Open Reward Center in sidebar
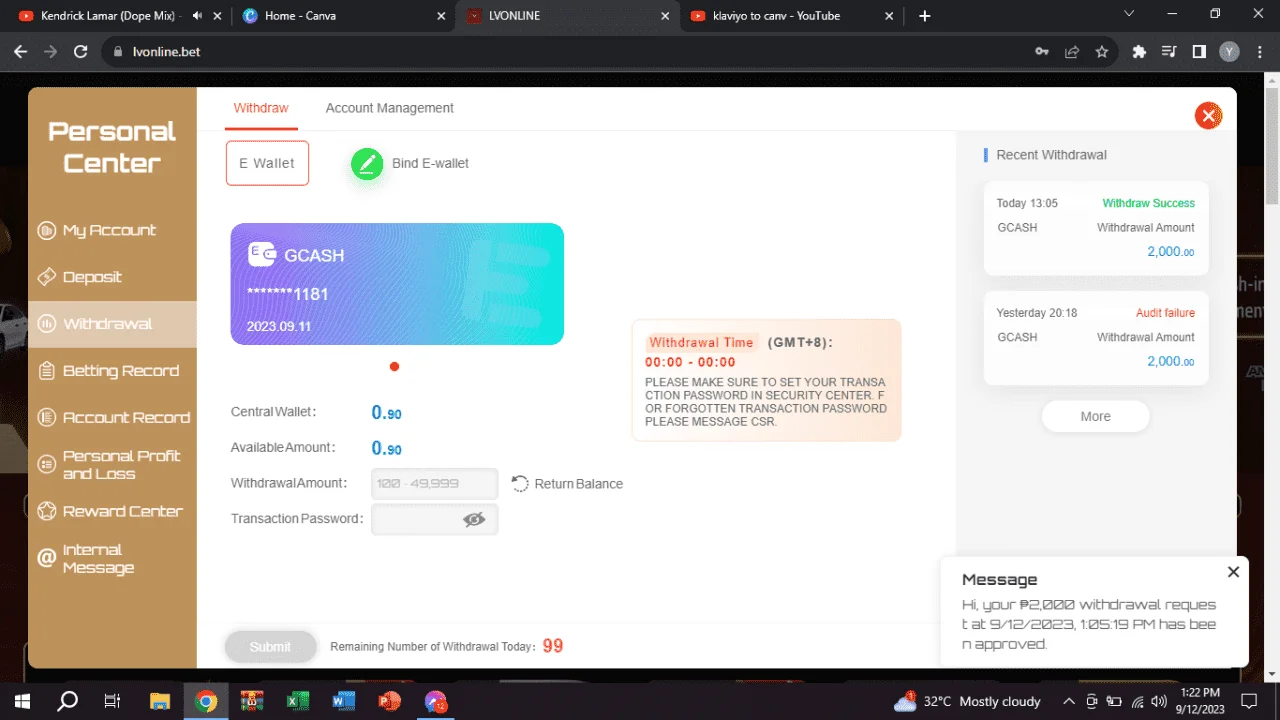1280x720 pixels. (x=112, y=511)
